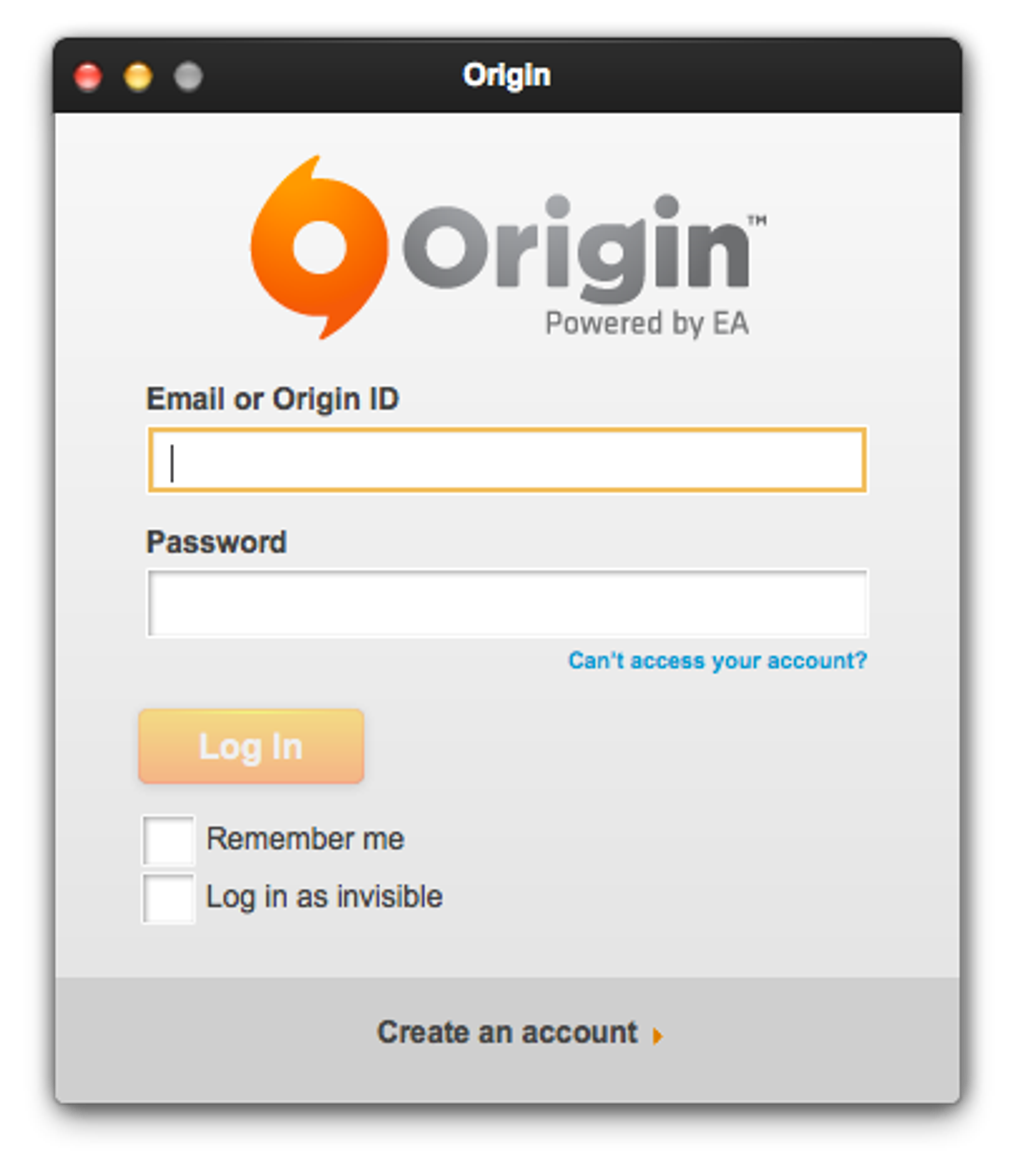Click the Email or Origin ID label
This screenshot has height=1176, width=1020.
[272, 399]
